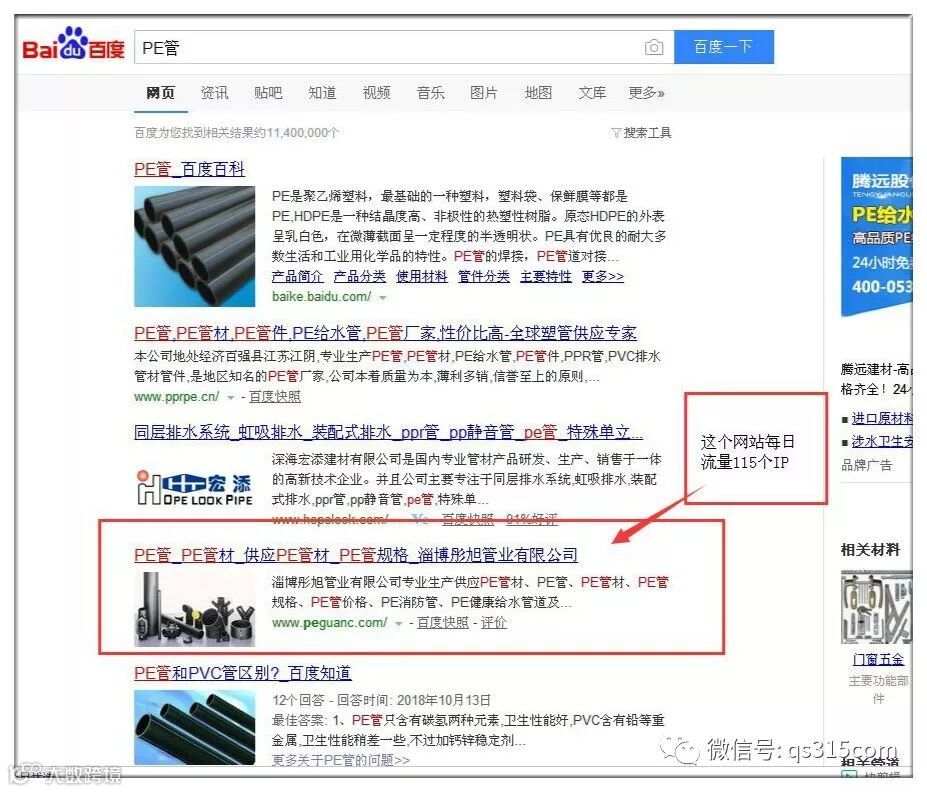Click the 宏添 Hope Look Pipe logo
Viewport: 927px width, 792px height.
pos(195,488)
